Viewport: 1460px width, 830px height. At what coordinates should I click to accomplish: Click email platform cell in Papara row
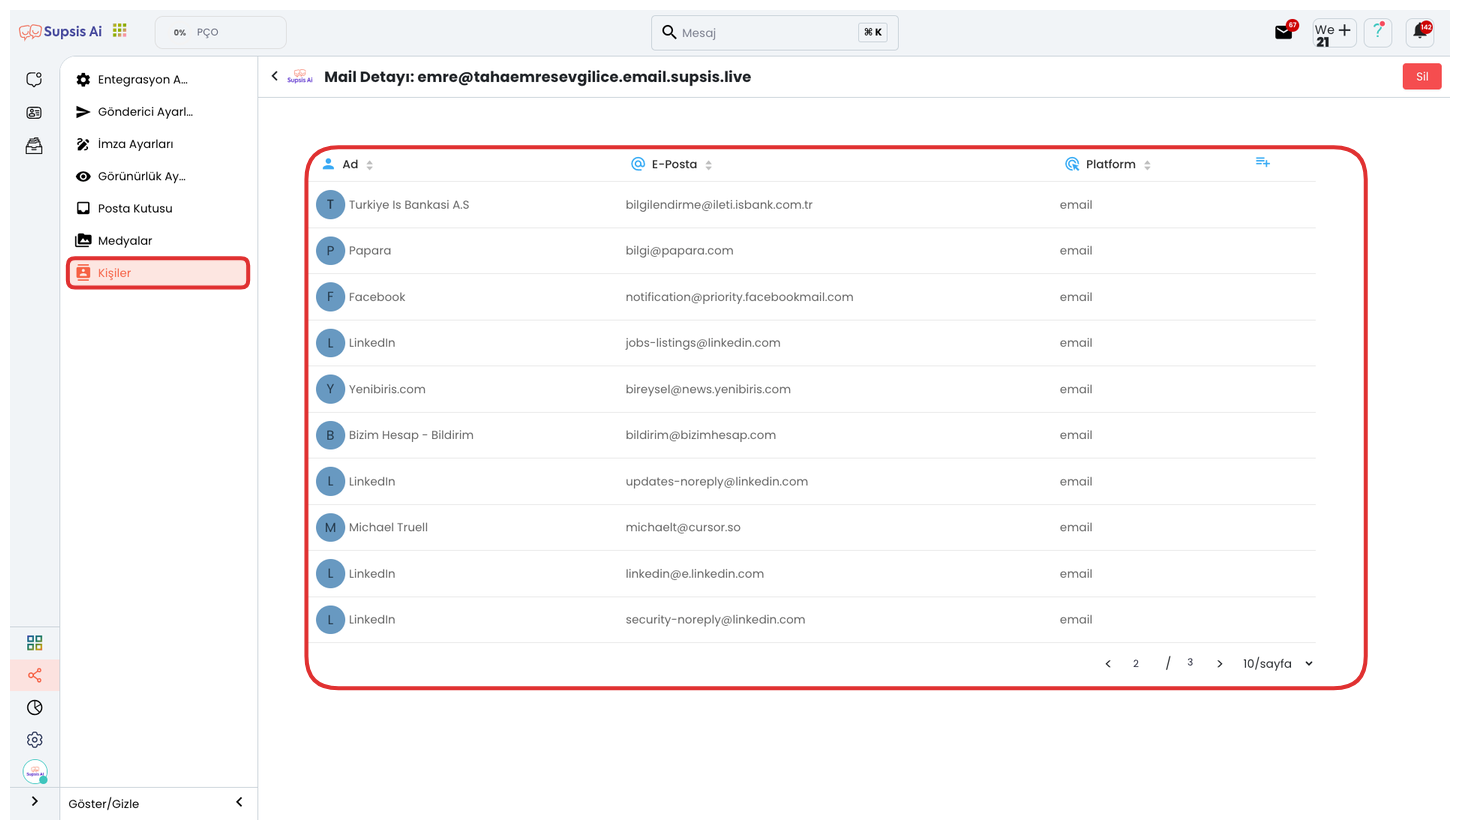point(1076,251)
